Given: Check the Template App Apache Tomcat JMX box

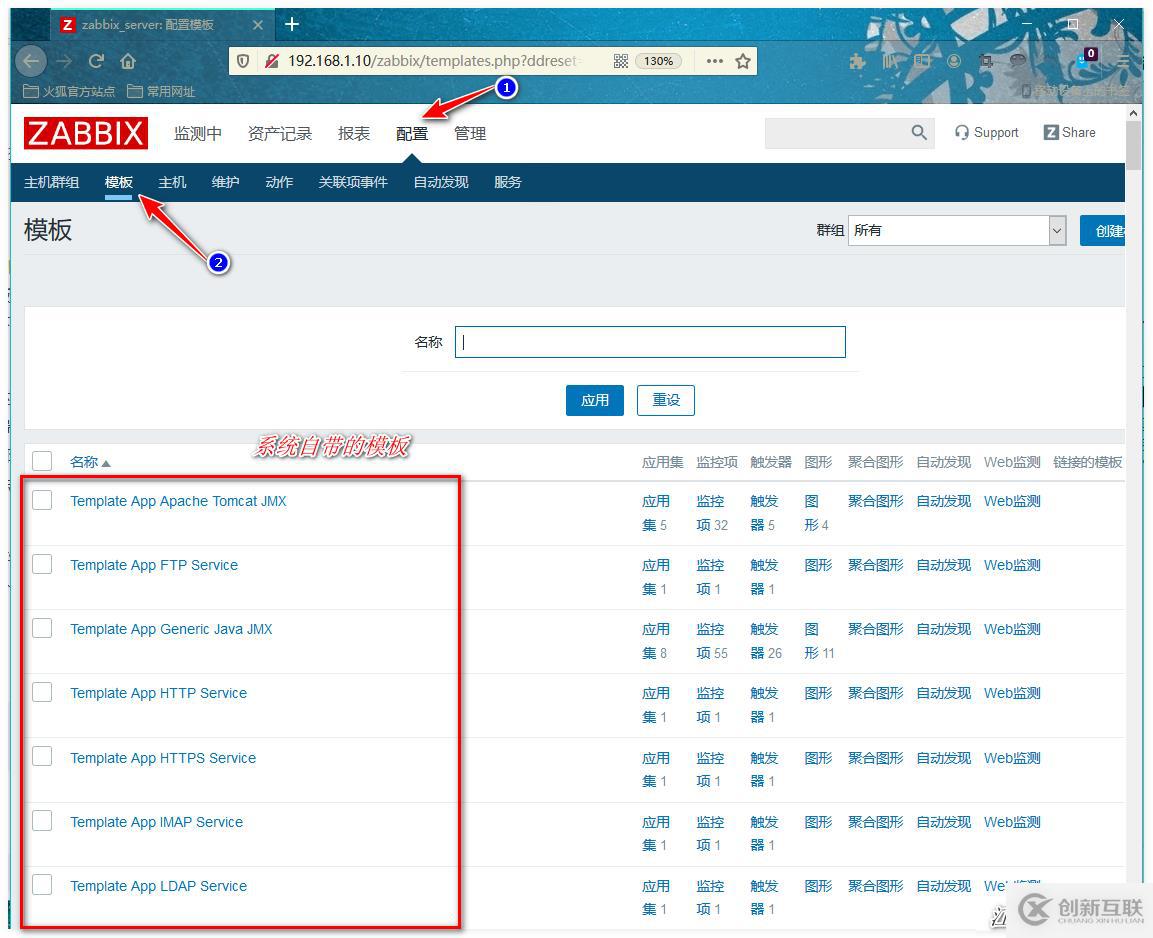Looking at the screenshot, I should 42,500.
